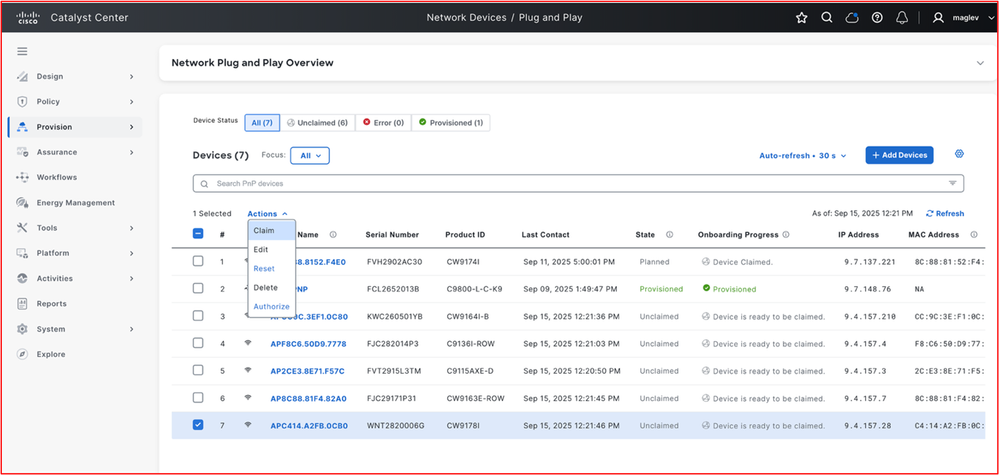This screenshot has width=999, height=475.
Task: Open device link AP8C88.81F4.82A0
Action: 308,399
